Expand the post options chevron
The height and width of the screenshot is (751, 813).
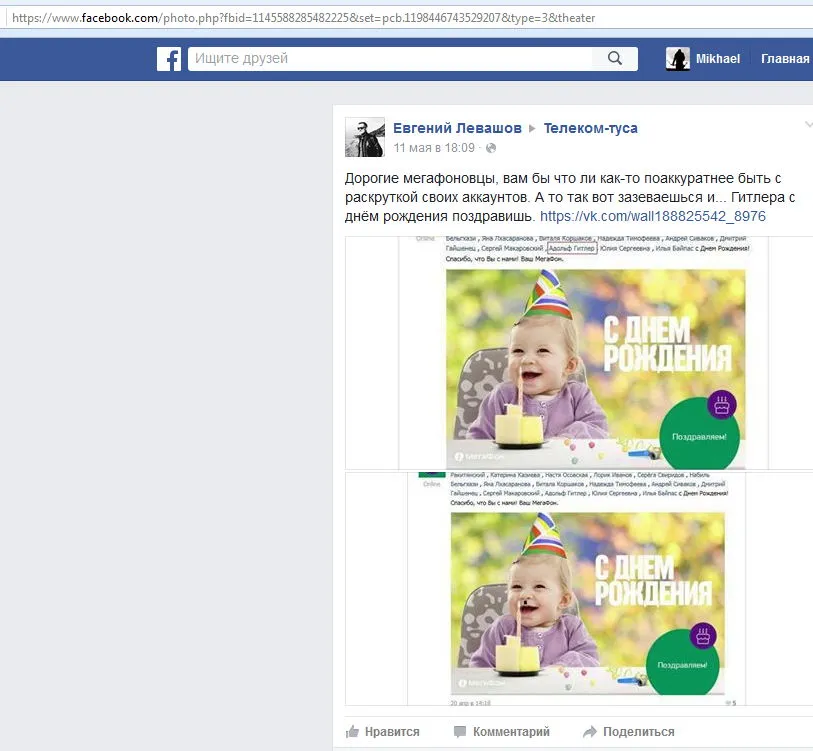pyautogui.click(x=808, y=125)
